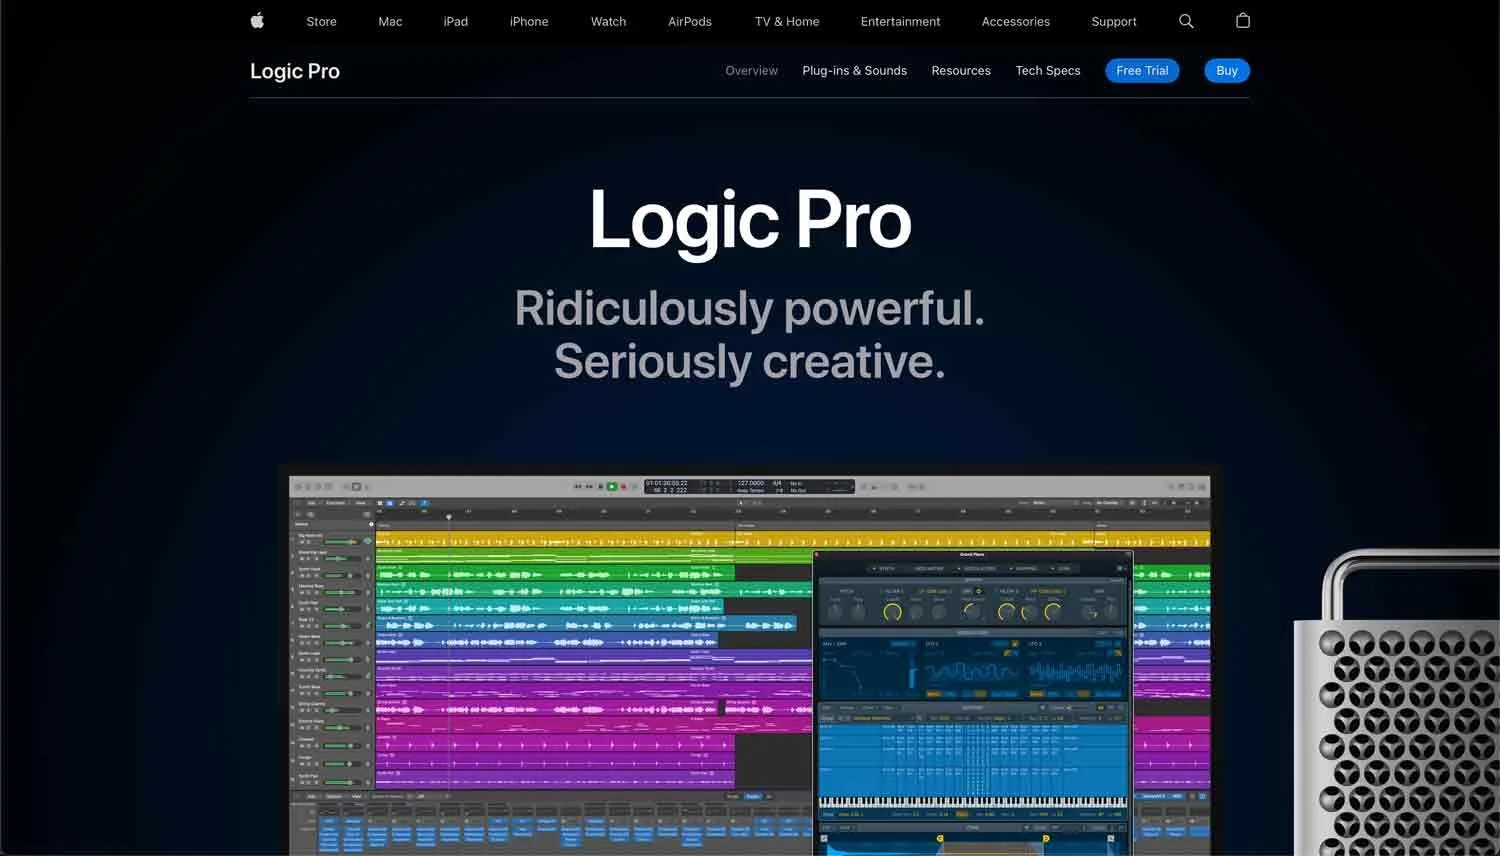Click the shopping bag icon in the navigation
Screen dimensions: 1500x856
tap(1243, 20)
